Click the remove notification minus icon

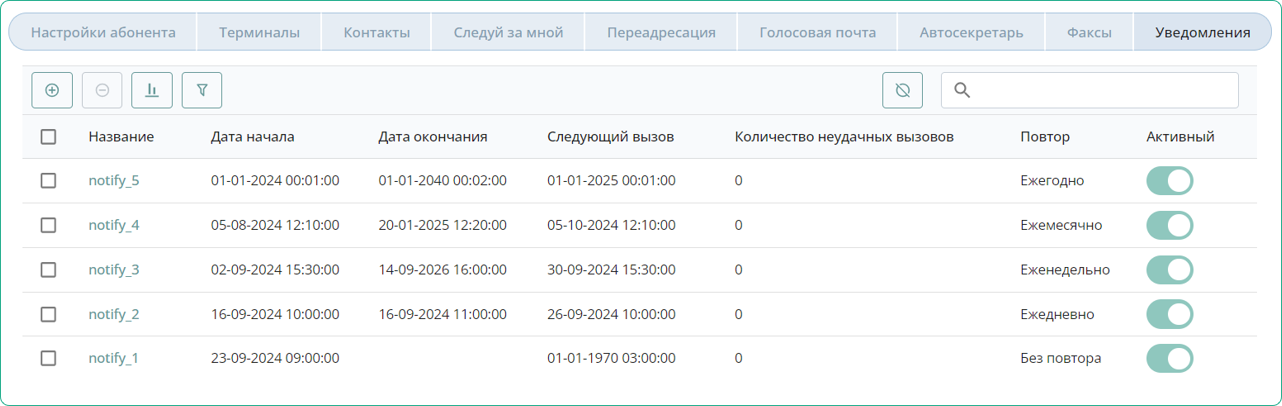click(x=102, y=90)
